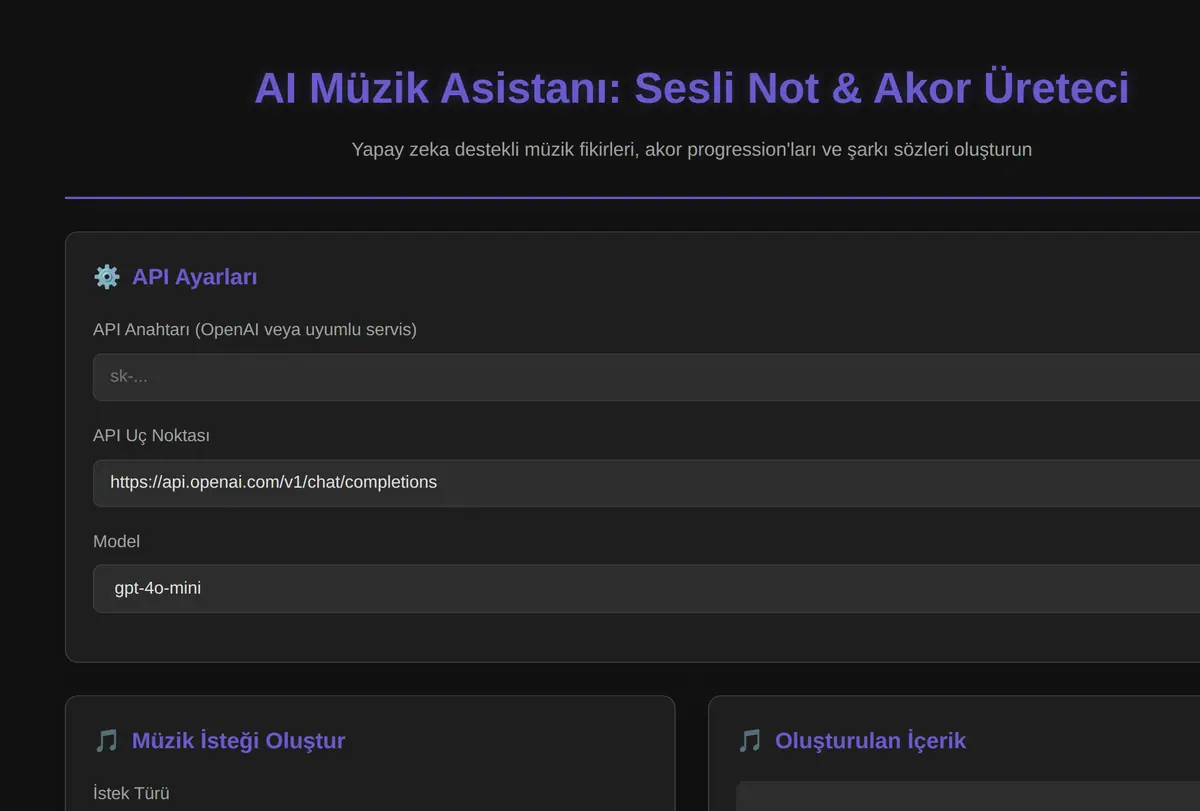Click the API Anahtarı input field
The width and height of the screenshot is (1200, 811).
click(646, 377)
